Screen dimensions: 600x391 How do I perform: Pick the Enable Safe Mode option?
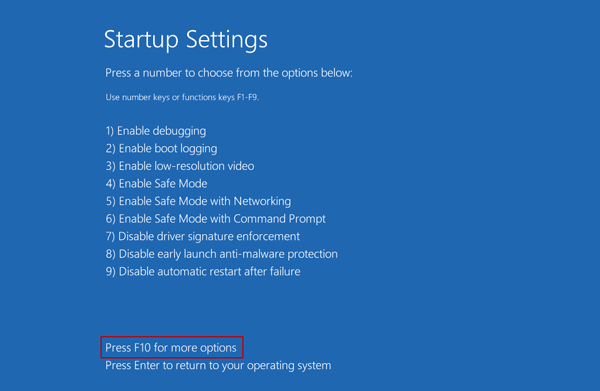click(157, 184)
